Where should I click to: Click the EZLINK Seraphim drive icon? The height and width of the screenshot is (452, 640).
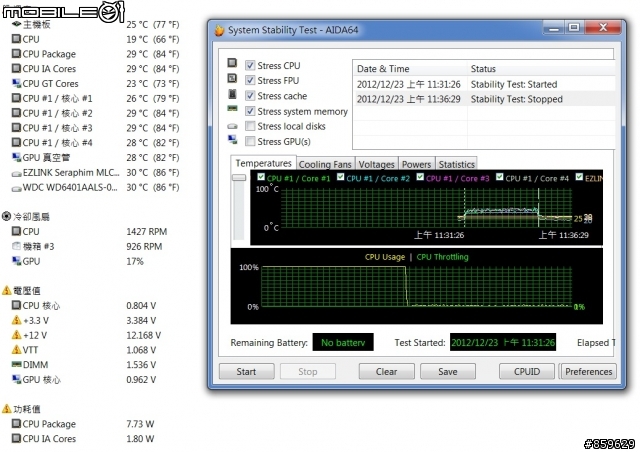(16, 173)
